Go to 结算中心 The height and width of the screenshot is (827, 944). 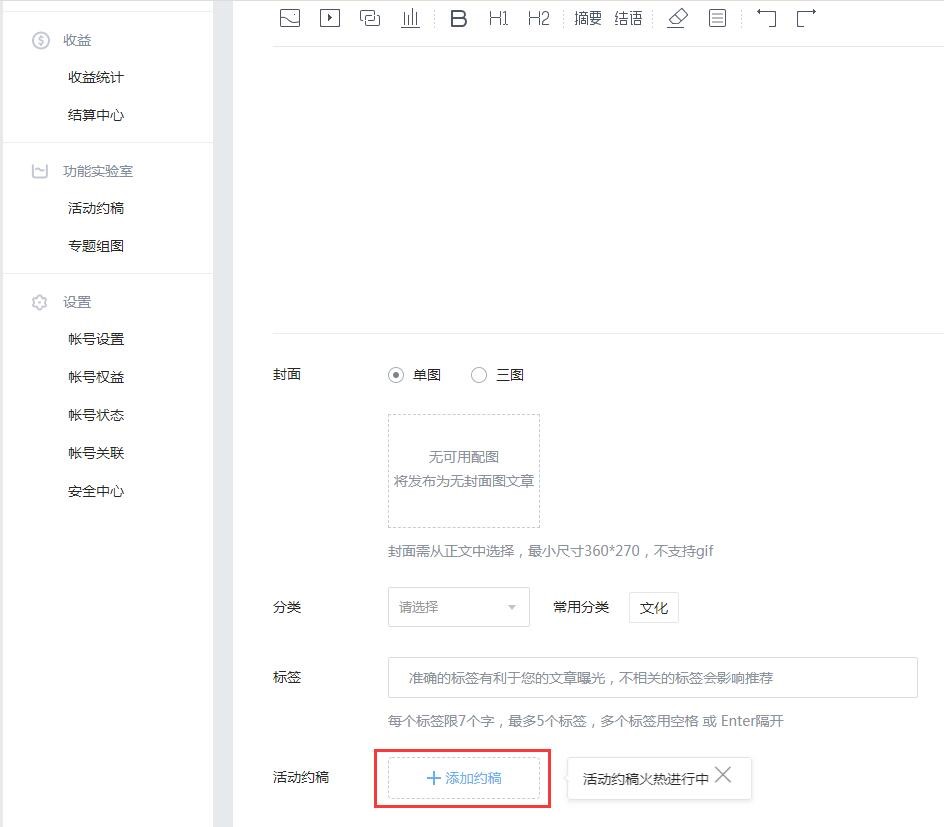point(96,115)
